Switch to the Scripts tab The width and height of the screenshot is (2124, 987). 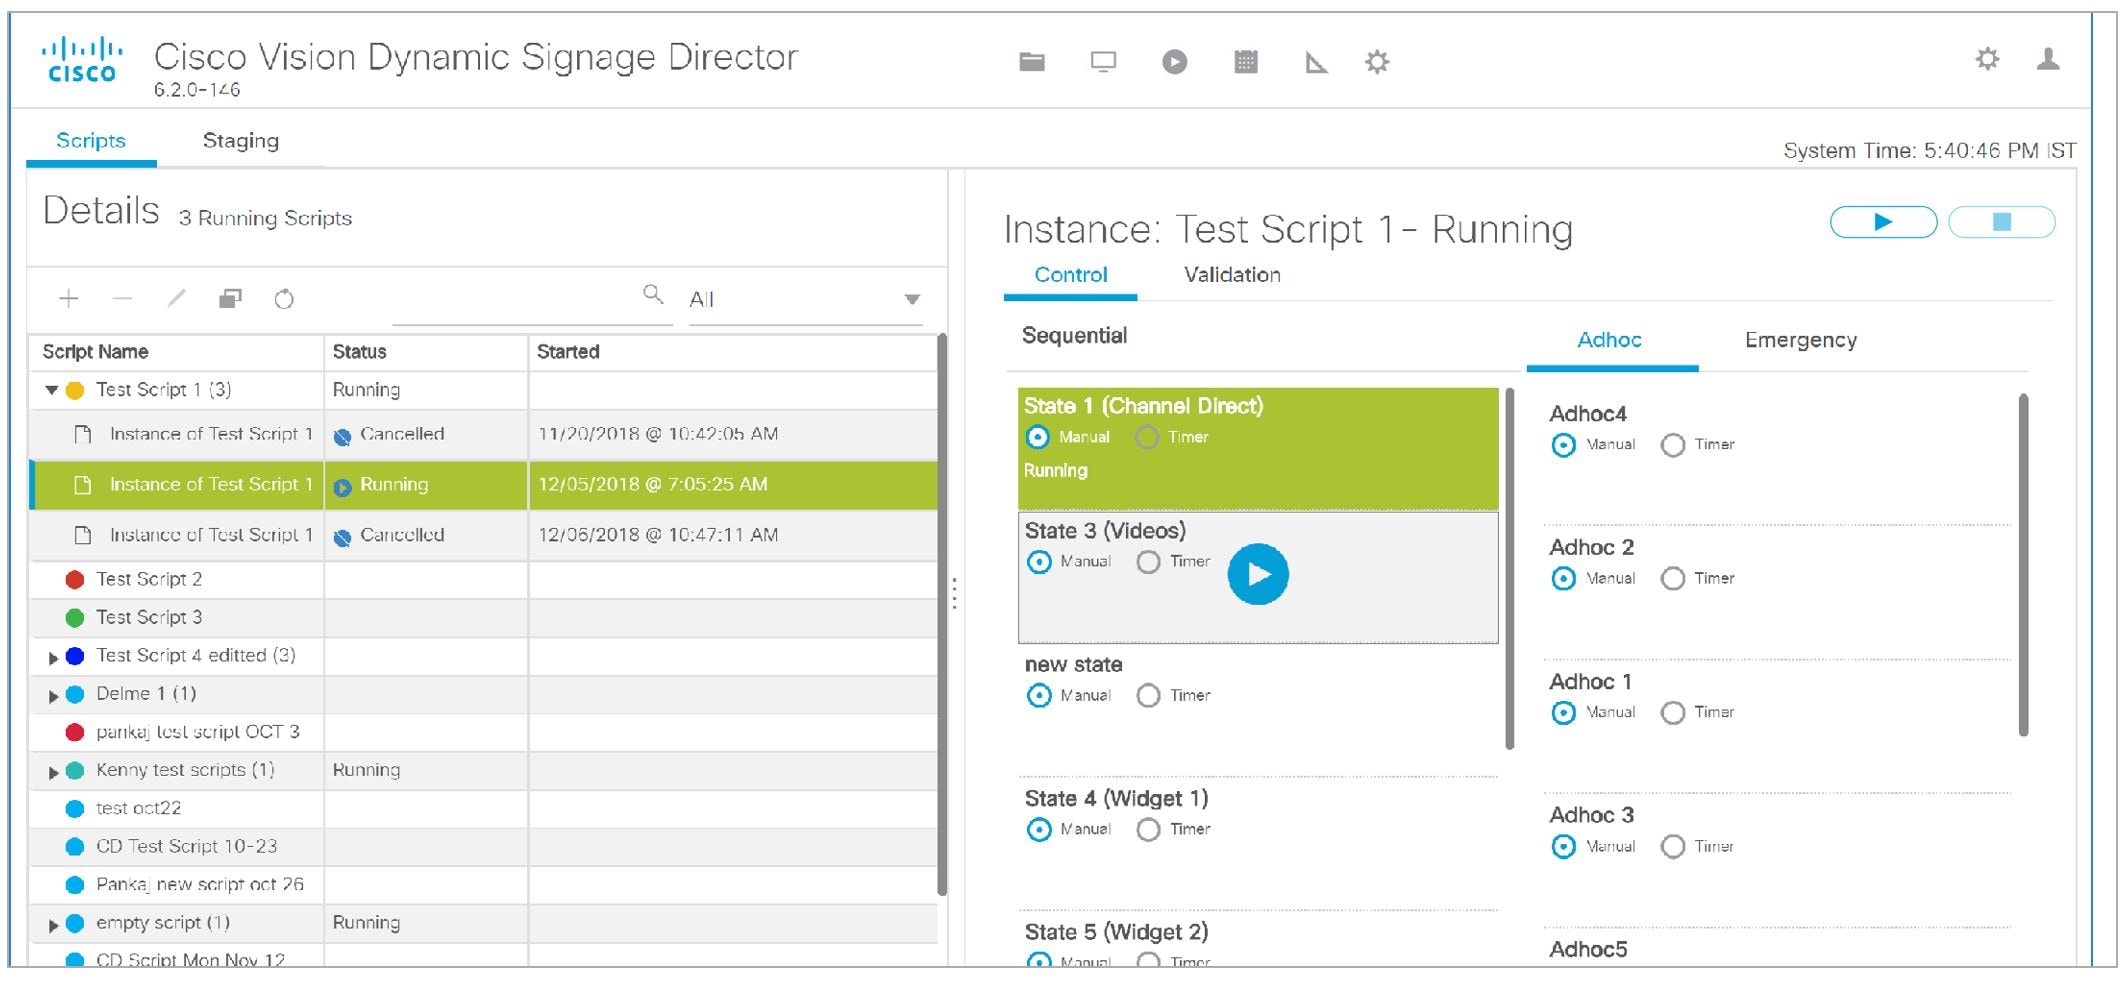91,141
